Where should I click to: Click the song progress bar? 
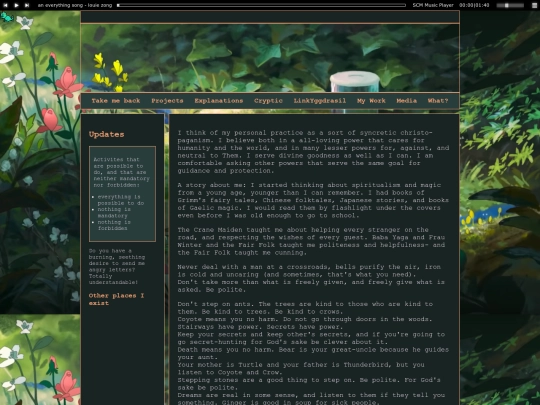261,5
